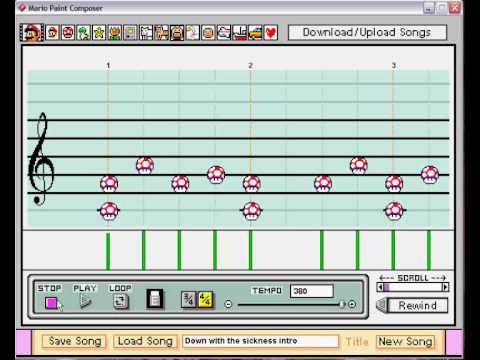
Task: Click the New Song button
Action: pyautogui.click(x=405, y=342)
